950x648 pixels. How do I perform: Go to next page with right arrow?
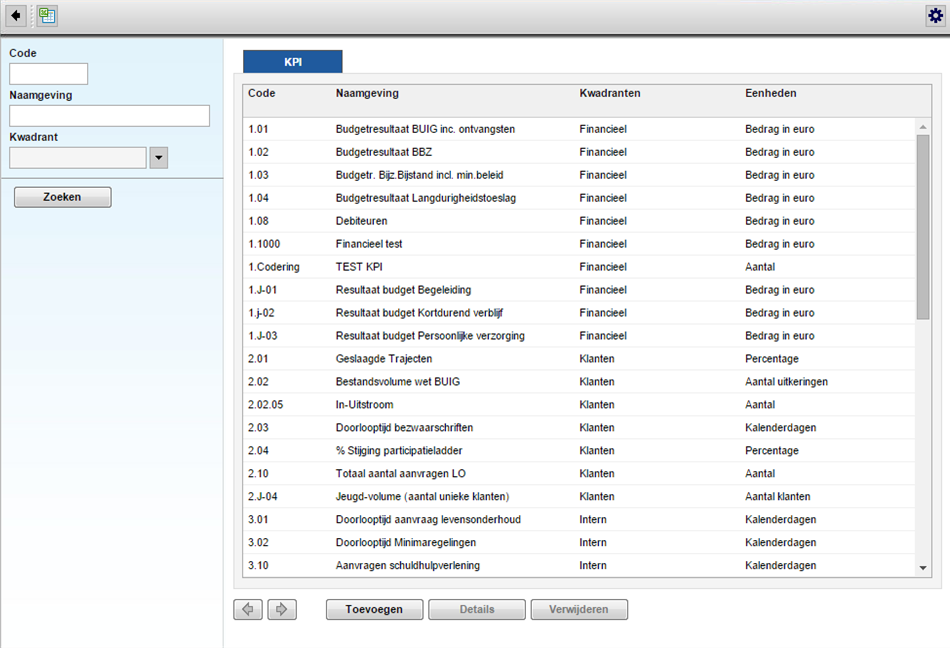point(282,609)
